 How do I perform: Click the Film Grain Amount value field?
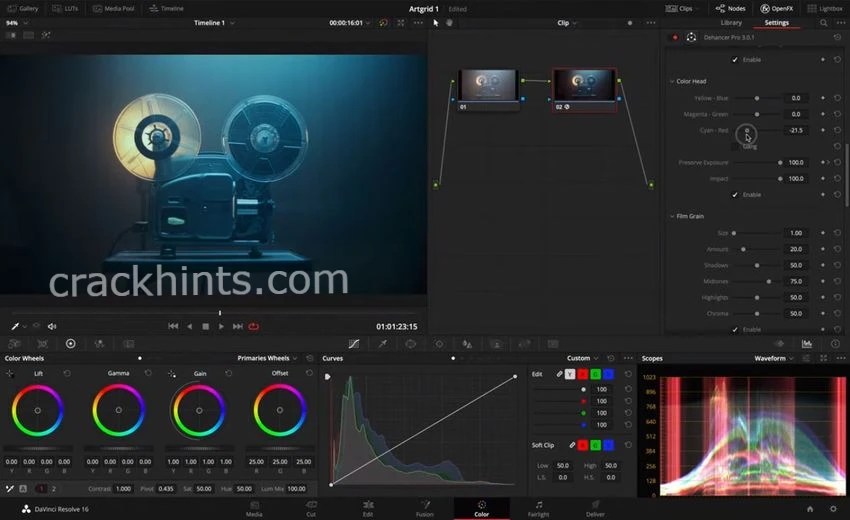(796, 249)
